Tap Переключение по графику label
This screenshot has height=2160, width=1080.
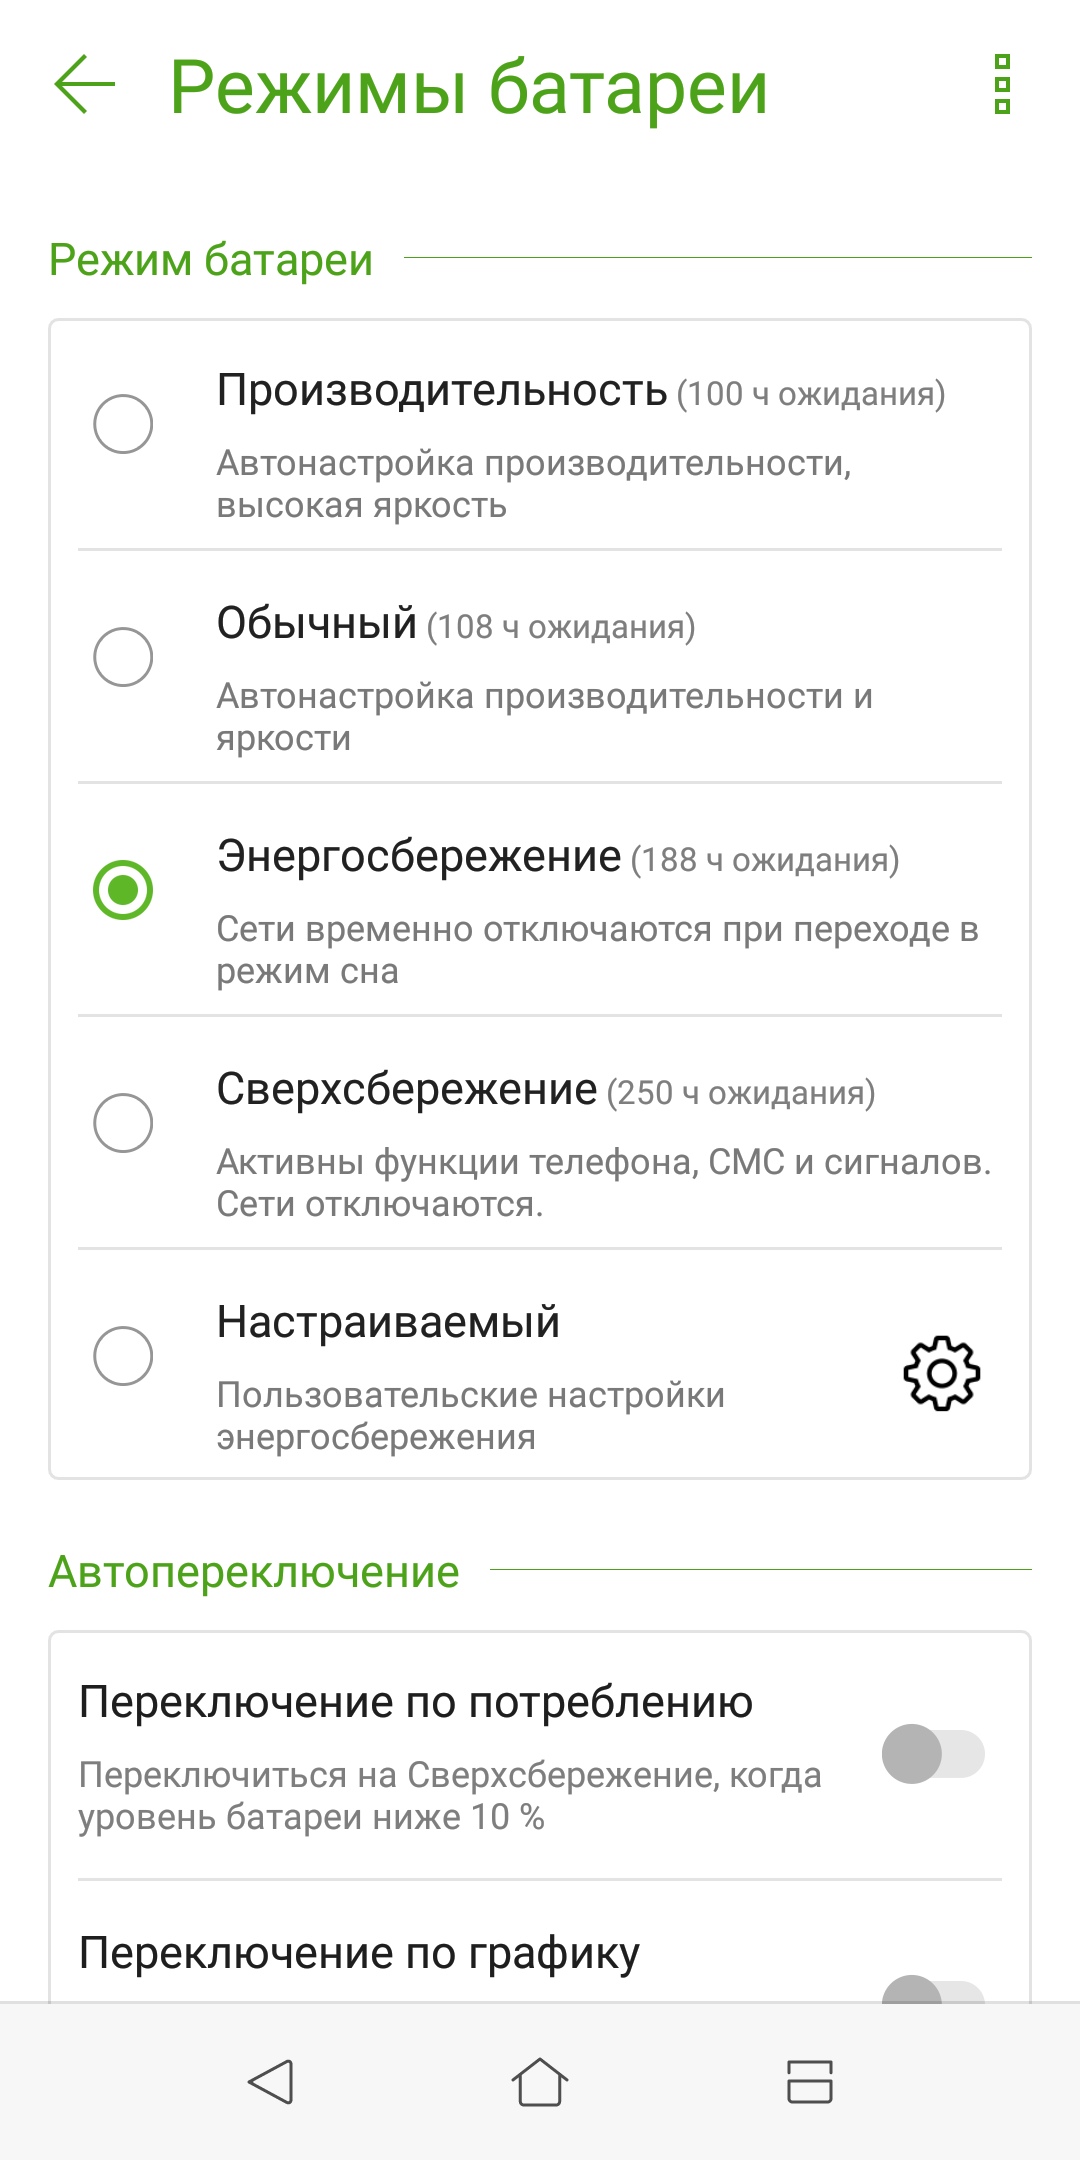(359, 1953)
